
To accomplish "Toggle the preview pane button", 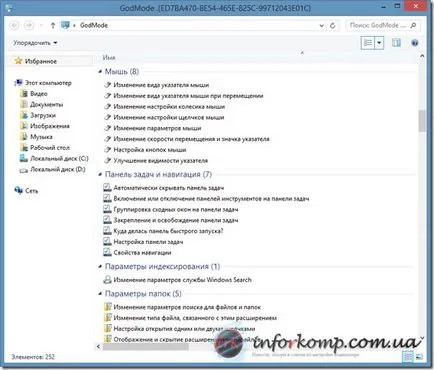I will point(396,43).
